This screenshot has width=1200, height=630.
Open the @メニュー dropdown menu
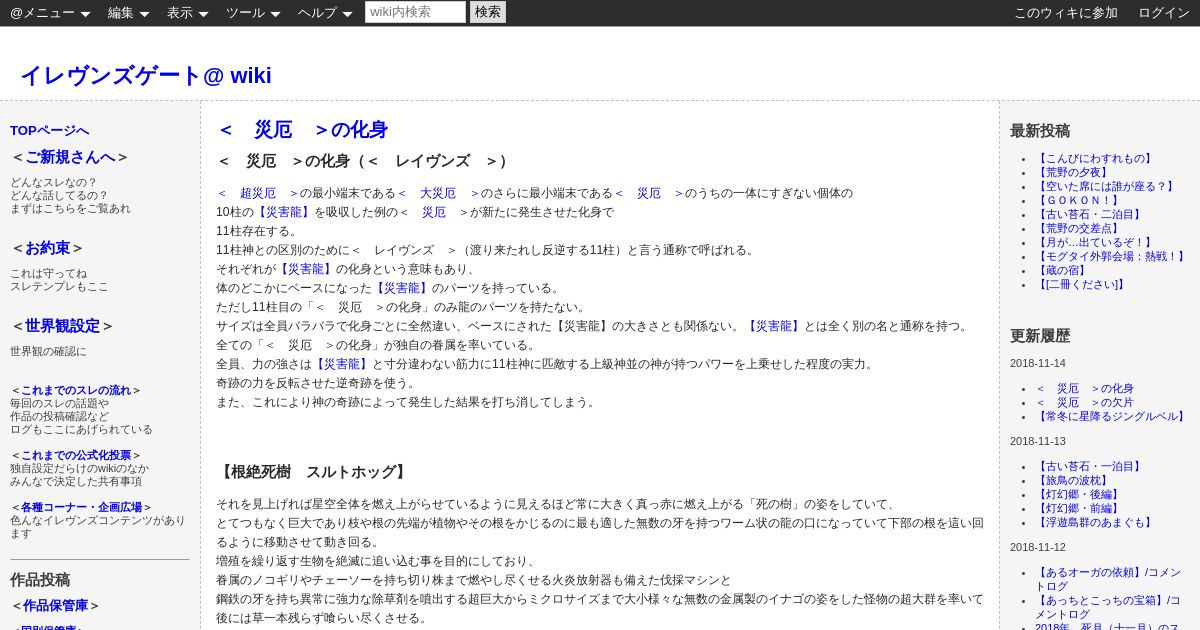tap(50, 13)
